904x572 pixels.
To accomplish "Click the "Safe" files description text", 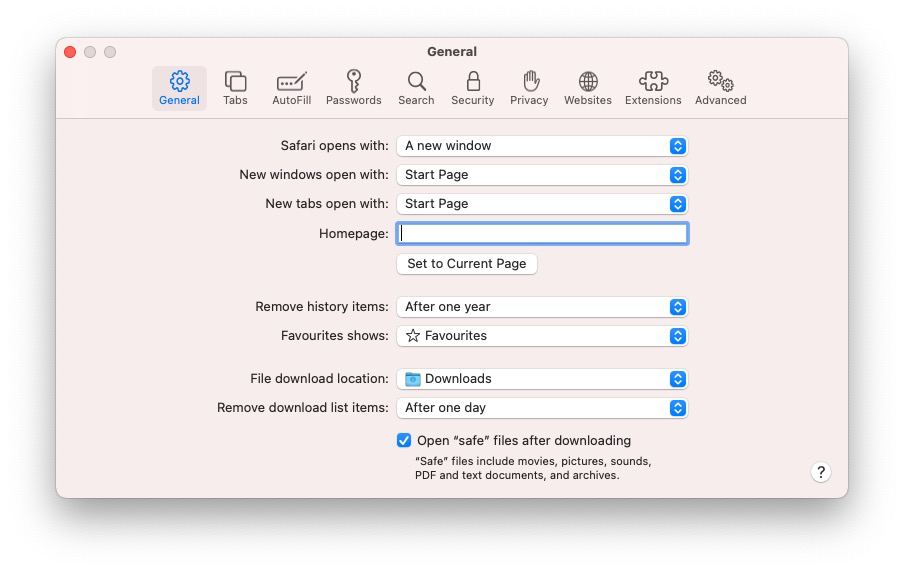I will click(533, 468).
